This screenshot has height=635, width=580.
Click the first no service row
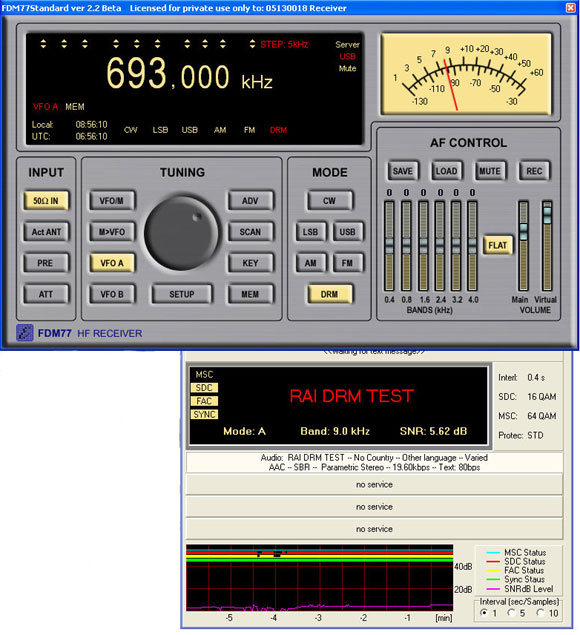click(374, 485)
